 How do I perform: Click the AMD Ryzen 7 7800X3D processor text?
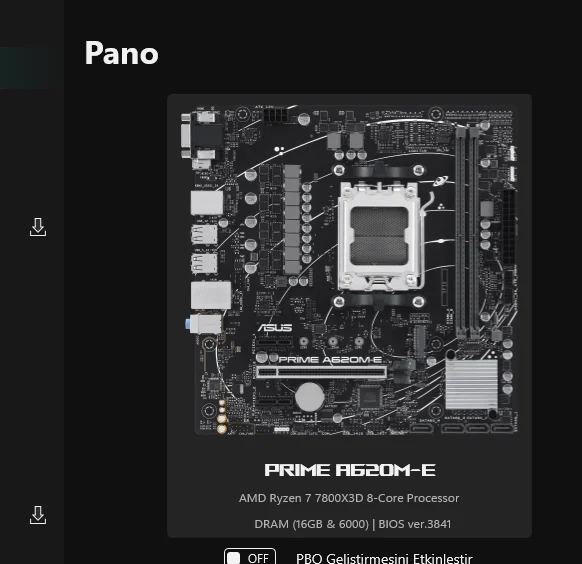pyautogui.click(x=349, y=498)
